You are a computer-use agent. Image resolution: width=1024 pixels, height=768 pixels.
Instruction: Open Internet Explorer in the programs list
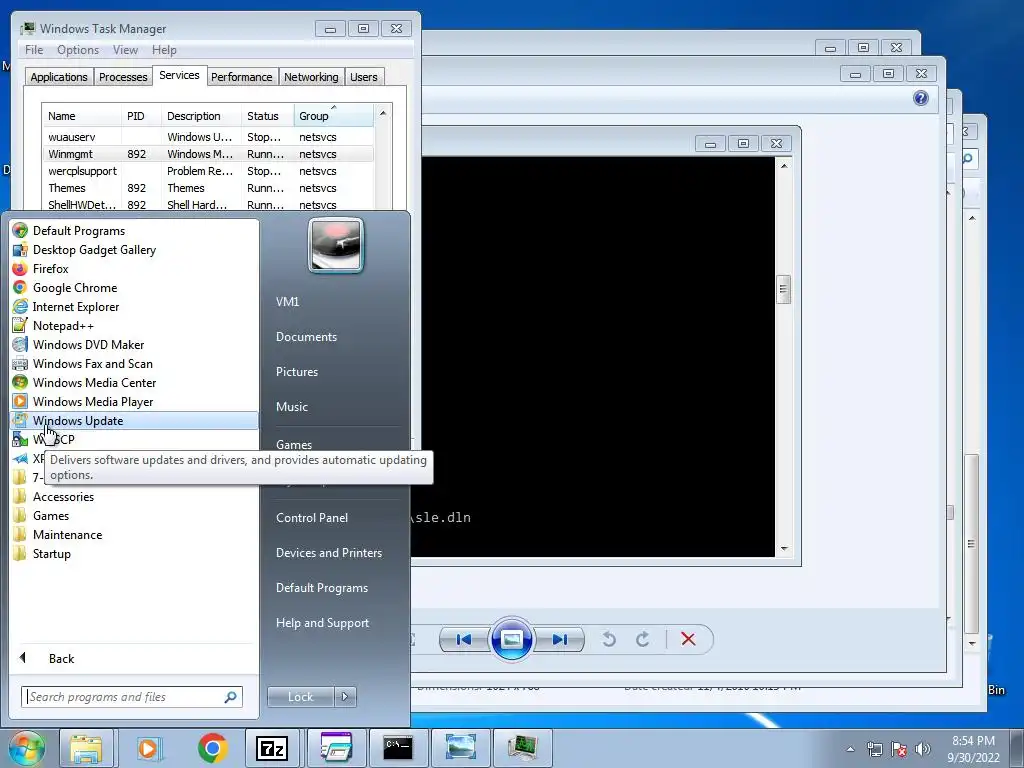click(x=76, y=306)
